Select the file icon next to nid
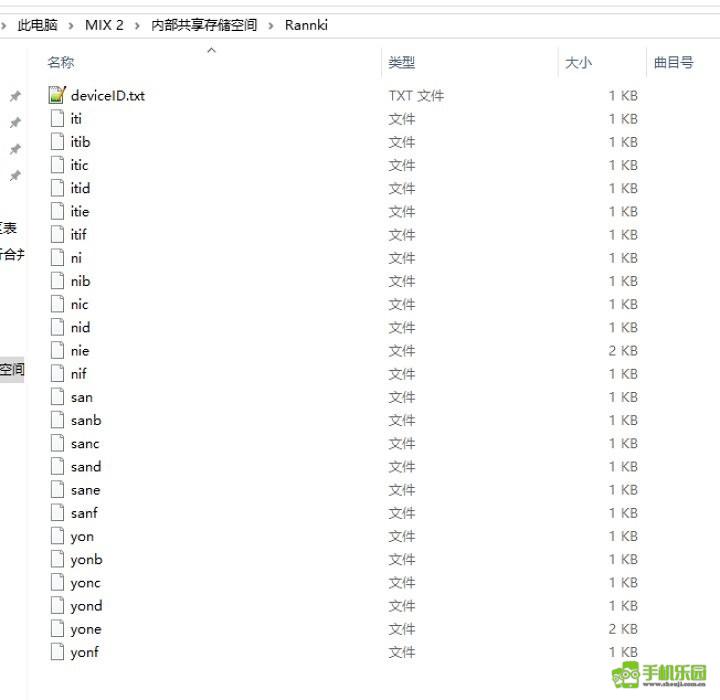720x700 pixels. point(56,328)
